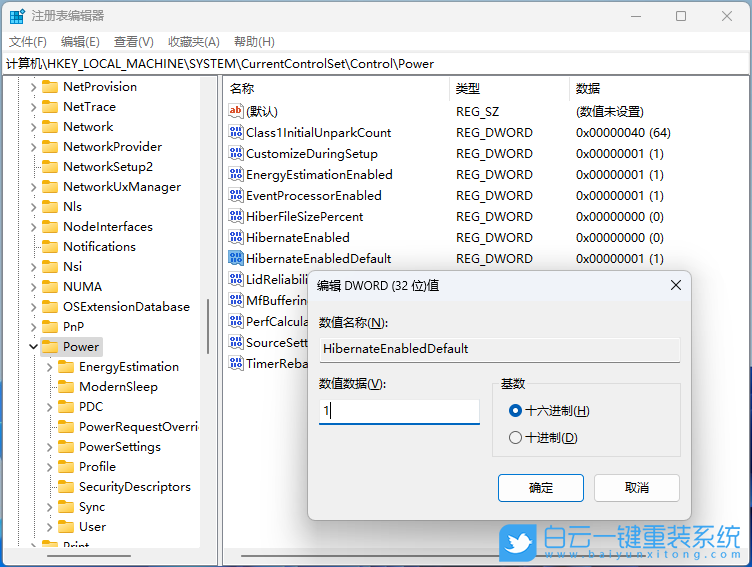The height and width of the screenshot is (567, 752).
Task: Select the OSExtensionDatabase tree key
Action: [x=126, y=307]
